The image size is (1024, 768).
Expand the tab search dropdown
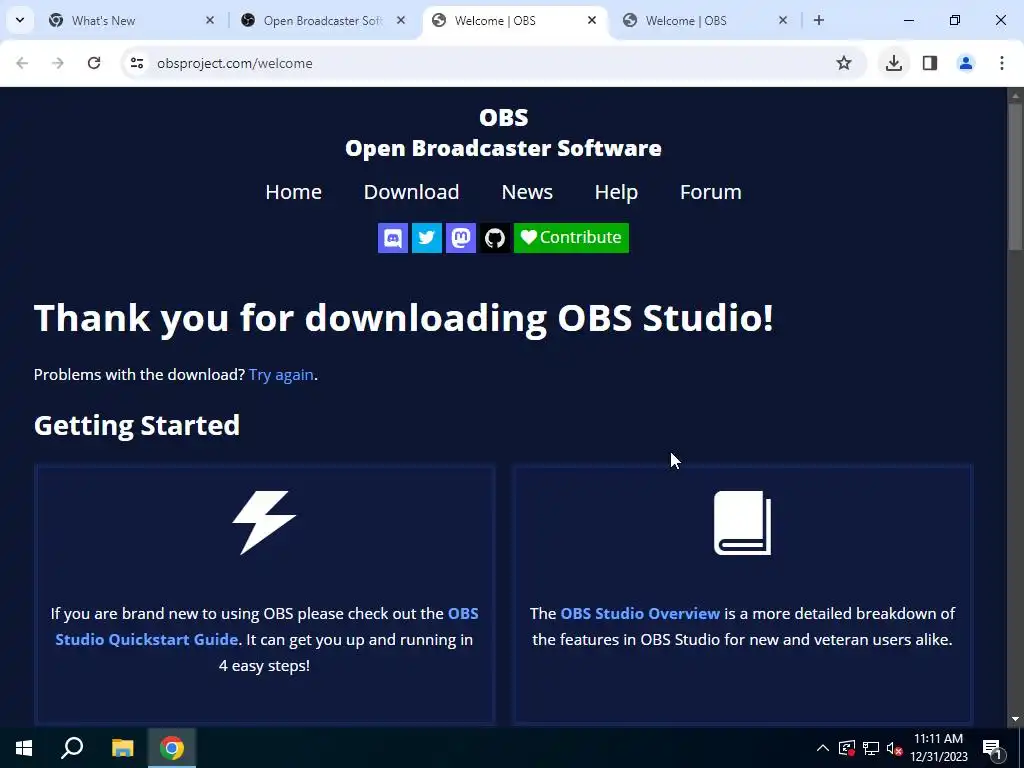coord(20,20)
